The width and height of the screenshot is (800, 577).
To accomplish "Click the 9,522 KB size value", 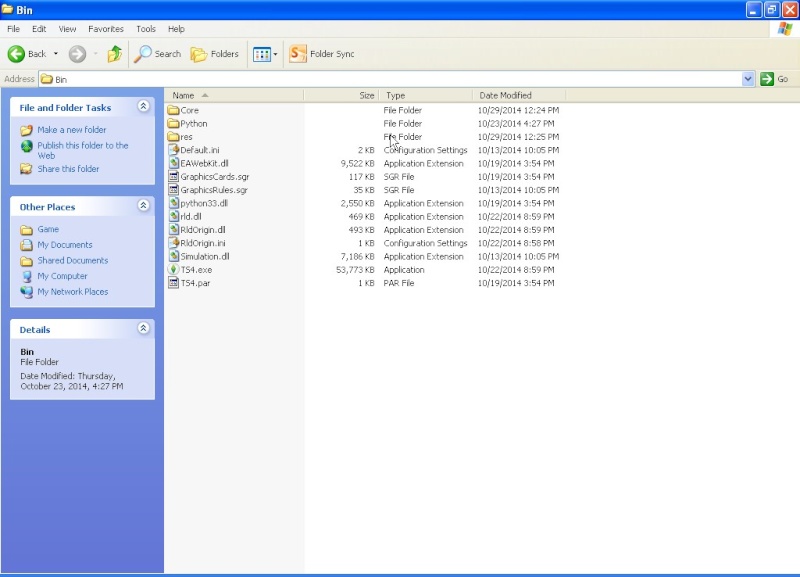I will 358,164.
